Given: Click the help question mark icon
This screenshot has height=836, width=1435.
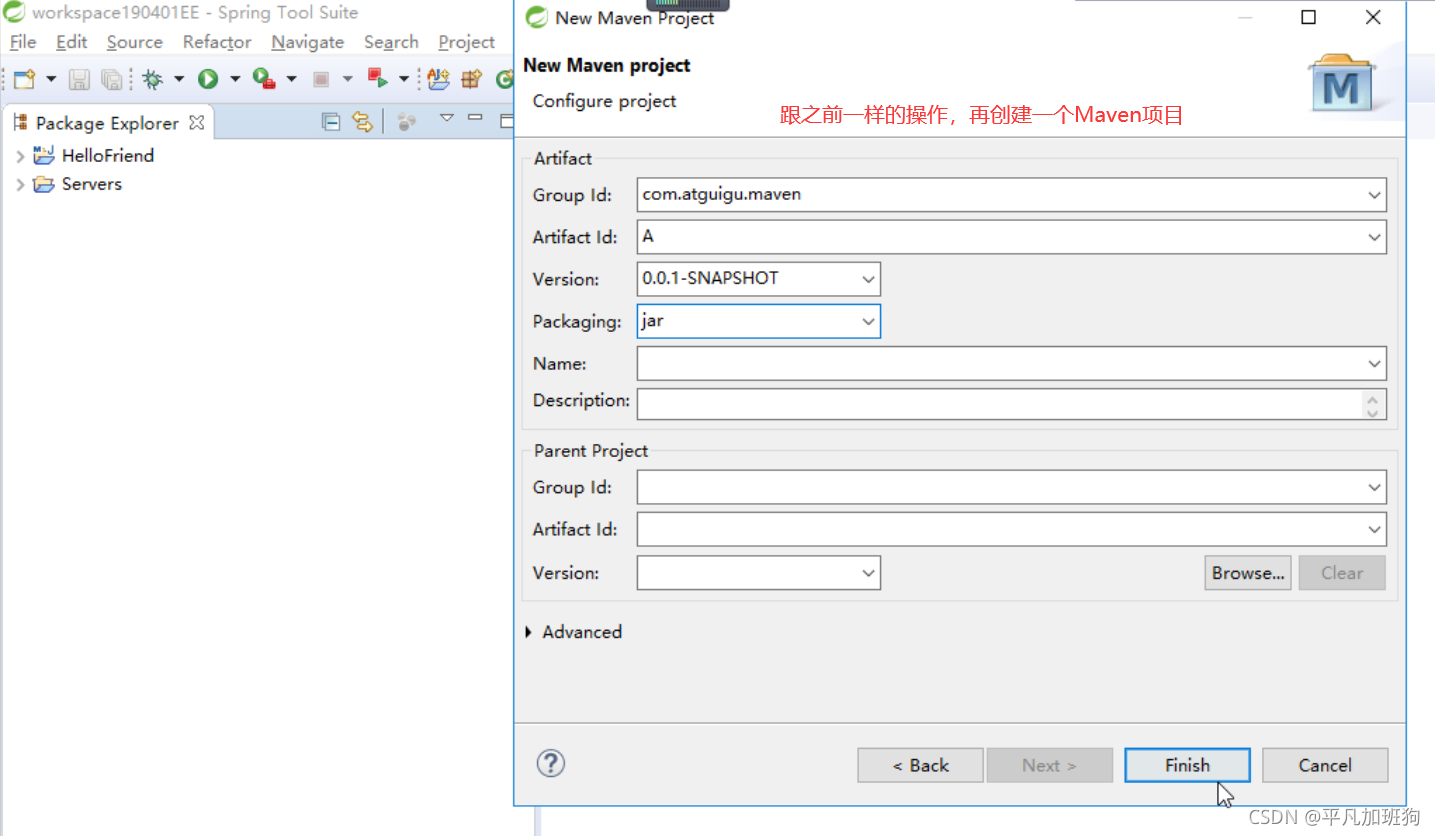Looking at the screenshot, I should (x=551, y=764).
